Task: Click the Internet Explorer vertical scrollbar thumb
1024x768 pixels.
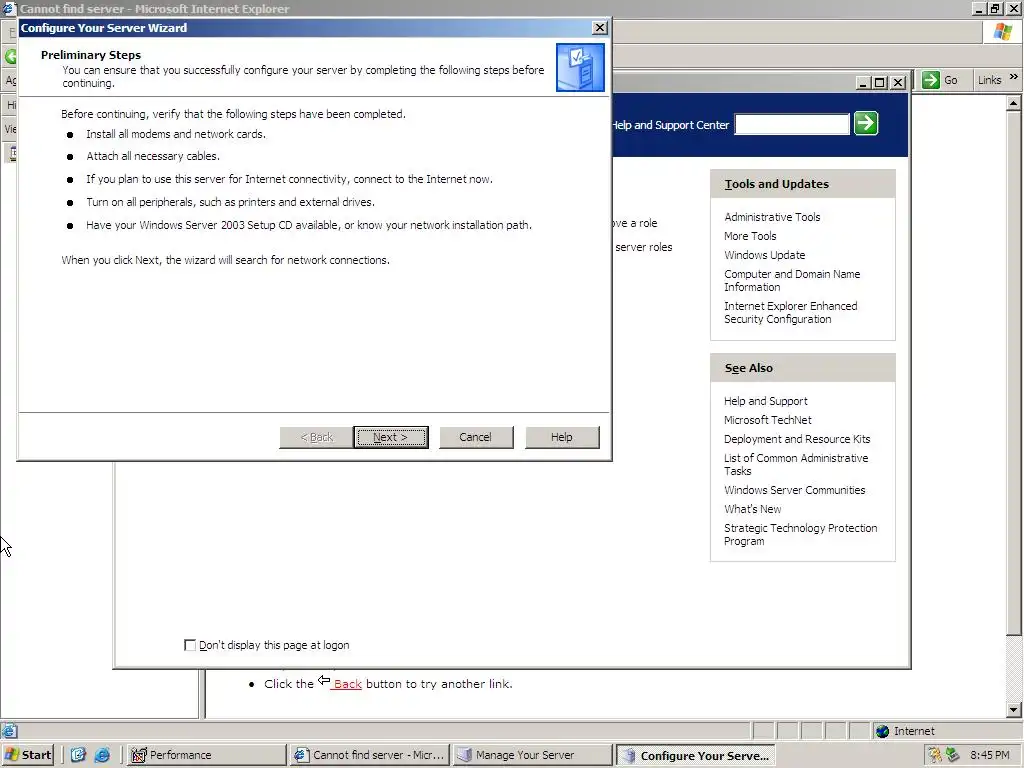Action: click(x=1014, y=372)
